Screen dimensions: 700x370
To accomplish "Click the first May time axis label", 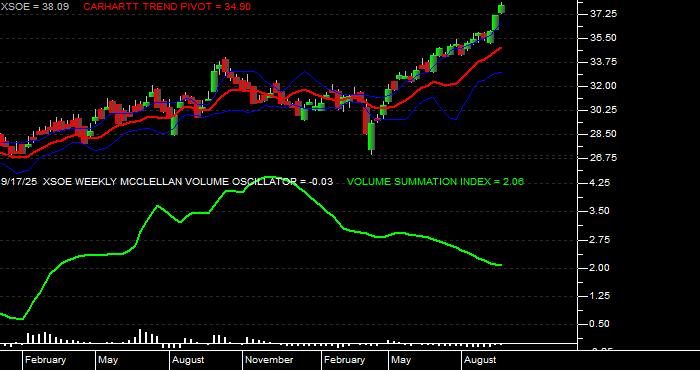I will tap(108, 360).
